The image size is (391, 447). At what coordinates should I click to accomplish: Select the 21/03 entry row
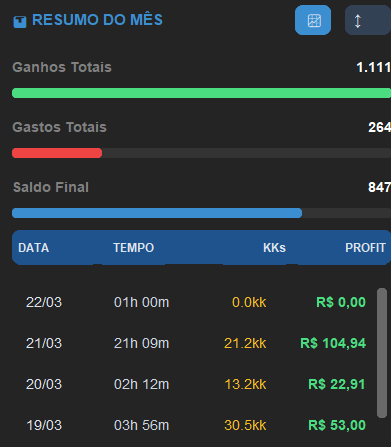coord(196,343)
